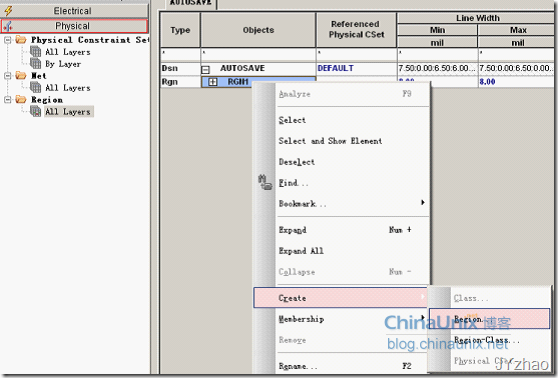Image resolution: width=558 pixels, height=378 pixels.
Task: Select spreadsheet icon for By Layer
Action: point(36,63)
